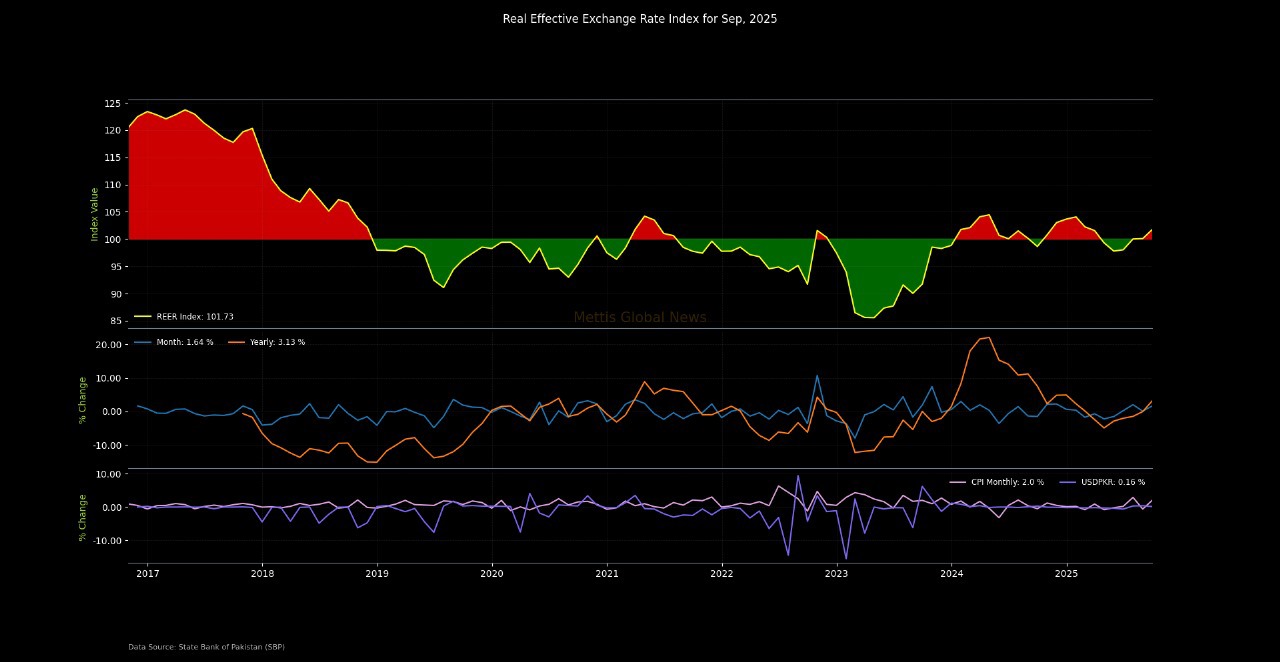Click the 2017 label on x-axis
Screen dimensions: 1280x662
pos(148,574)
